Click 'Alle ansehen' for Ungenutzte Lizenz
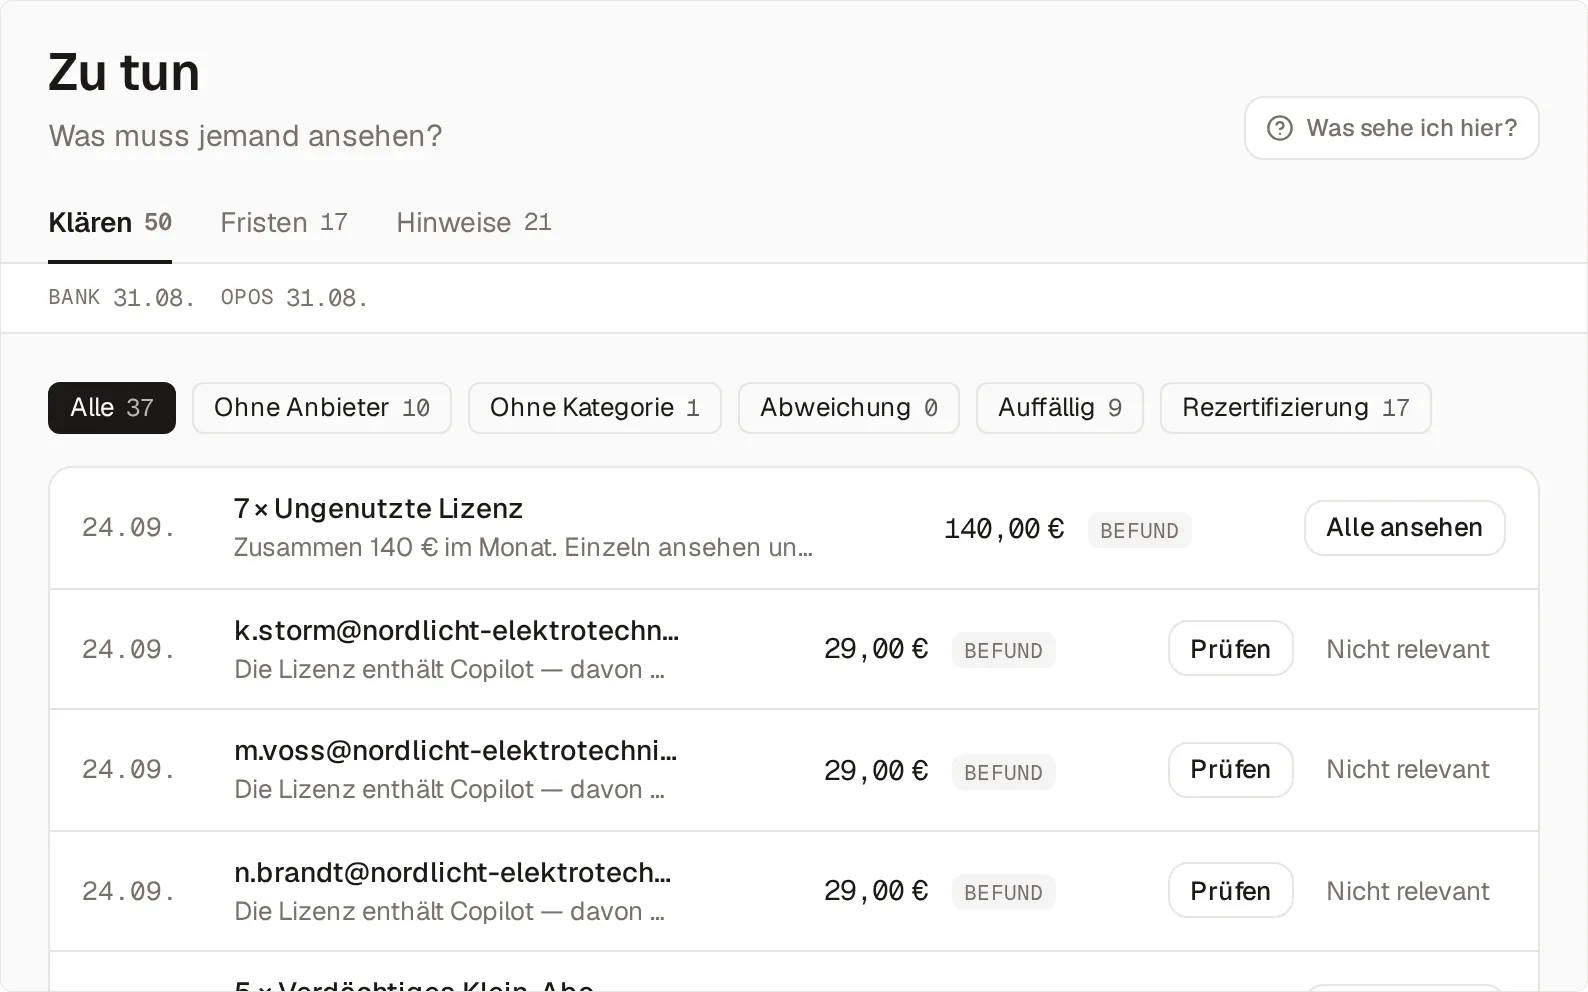1588x992 pixels. coord(1404,528)
